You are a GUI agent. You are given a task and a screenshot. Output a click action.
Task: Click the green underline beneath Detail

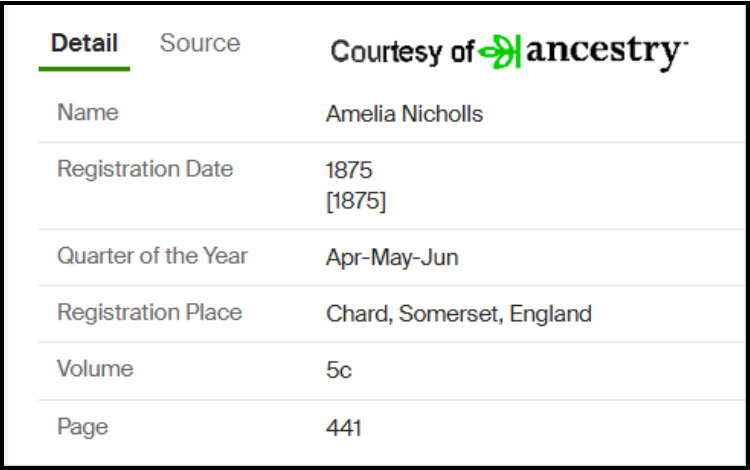tap(84, 69)
